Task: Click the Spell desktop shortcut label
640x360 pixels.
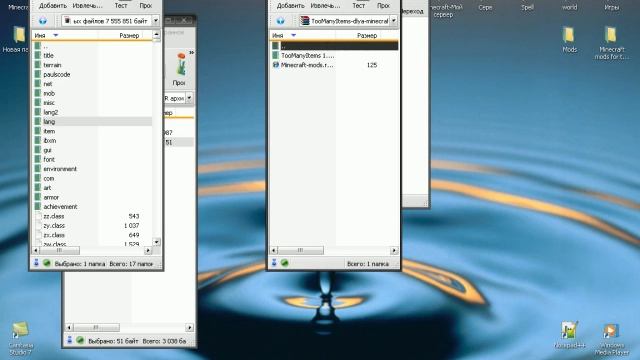Action: (x=527, y=7)
